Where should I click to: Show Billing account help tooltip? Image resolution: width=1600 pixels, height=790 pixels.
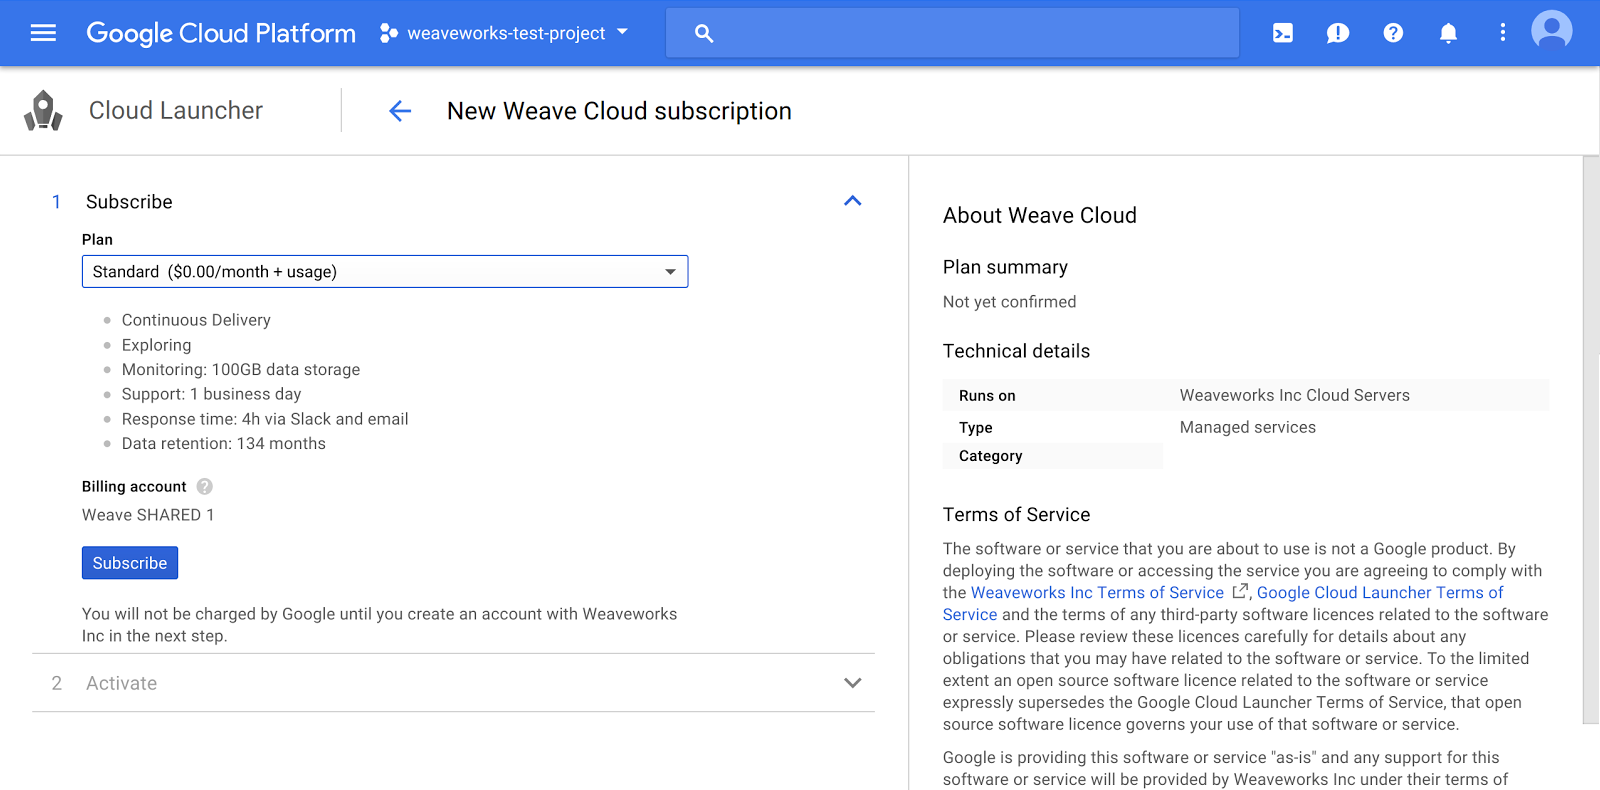coord(205,487)
